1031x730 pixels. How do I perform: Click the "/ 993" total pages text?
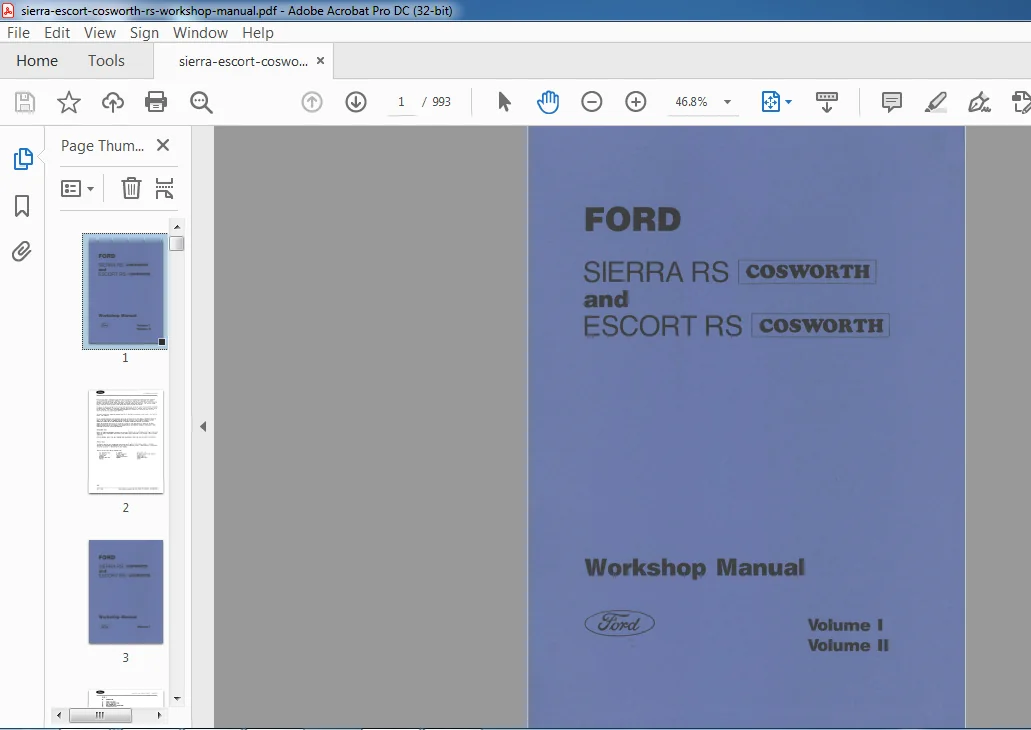[437, 102]
